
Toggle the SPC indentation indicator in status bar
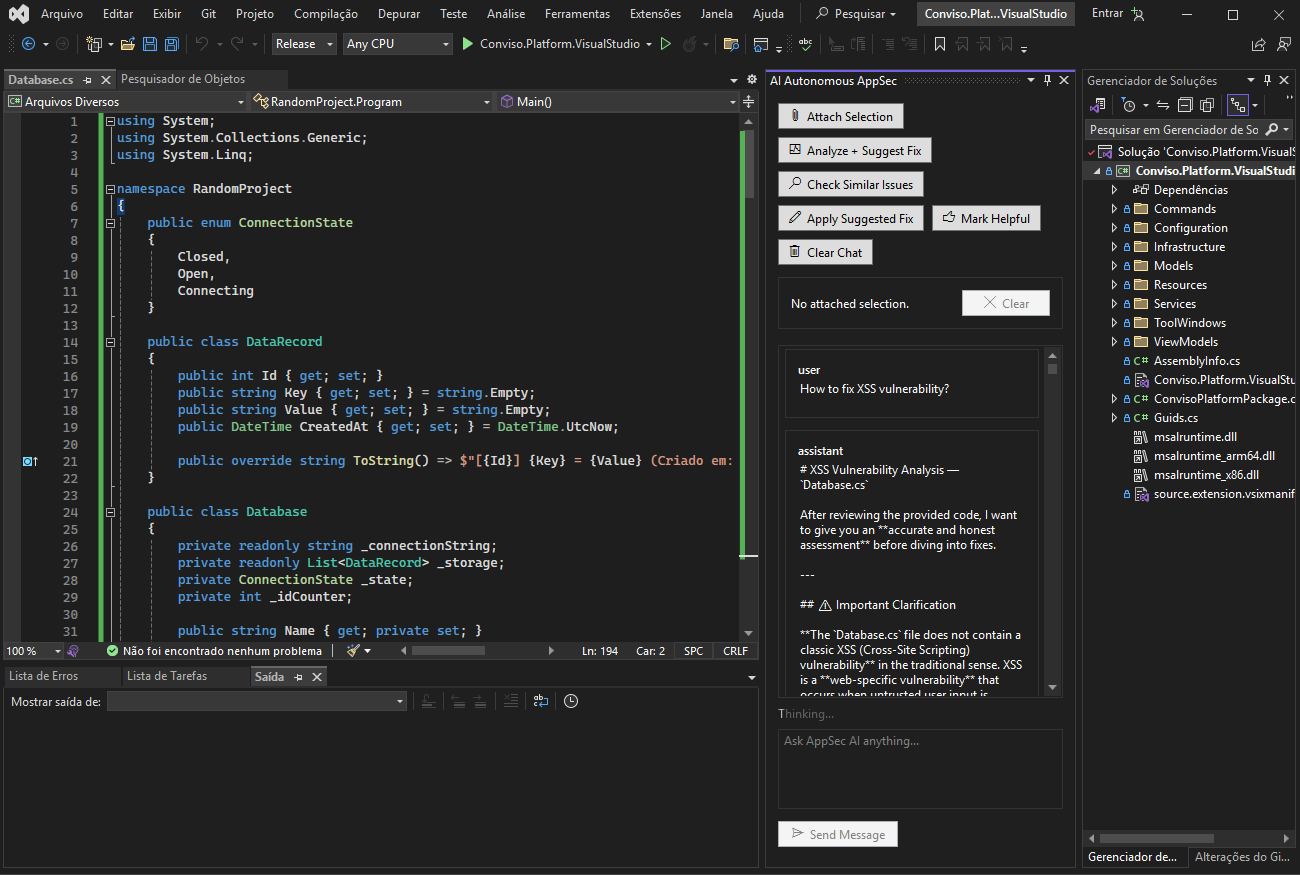693,651
